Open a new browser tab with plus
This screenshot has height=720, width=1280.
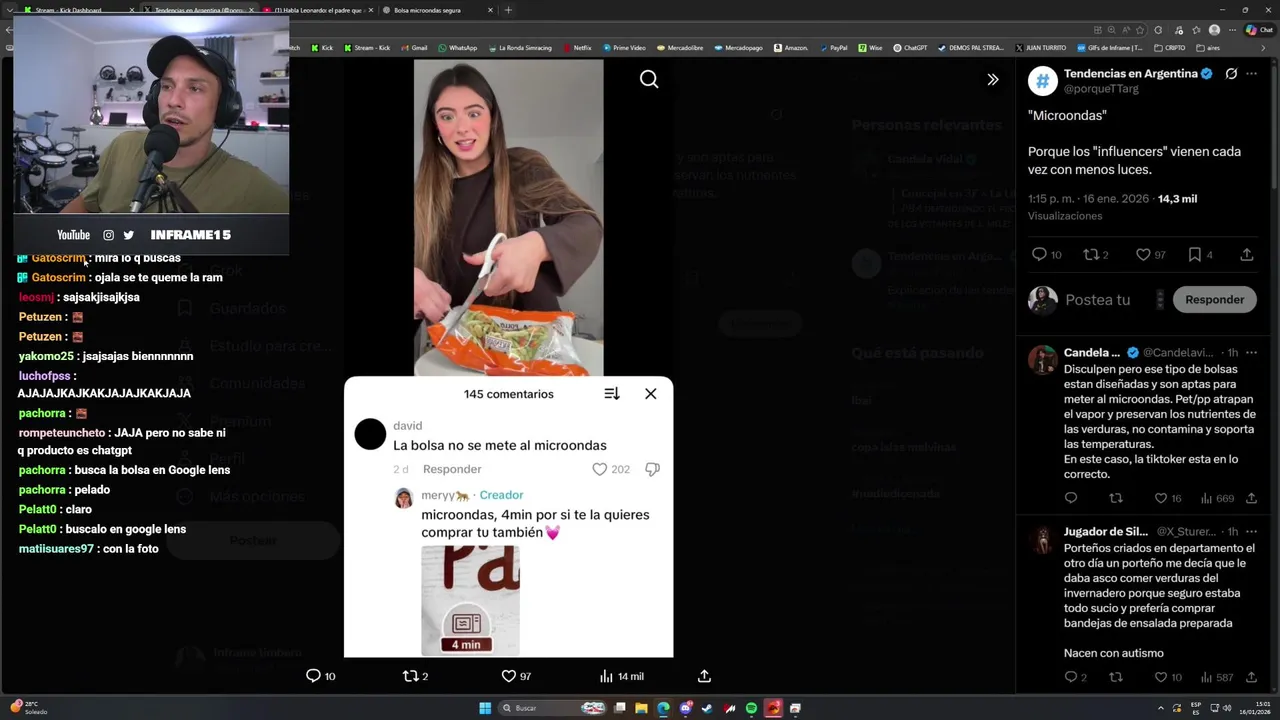(x=508, y=10)
